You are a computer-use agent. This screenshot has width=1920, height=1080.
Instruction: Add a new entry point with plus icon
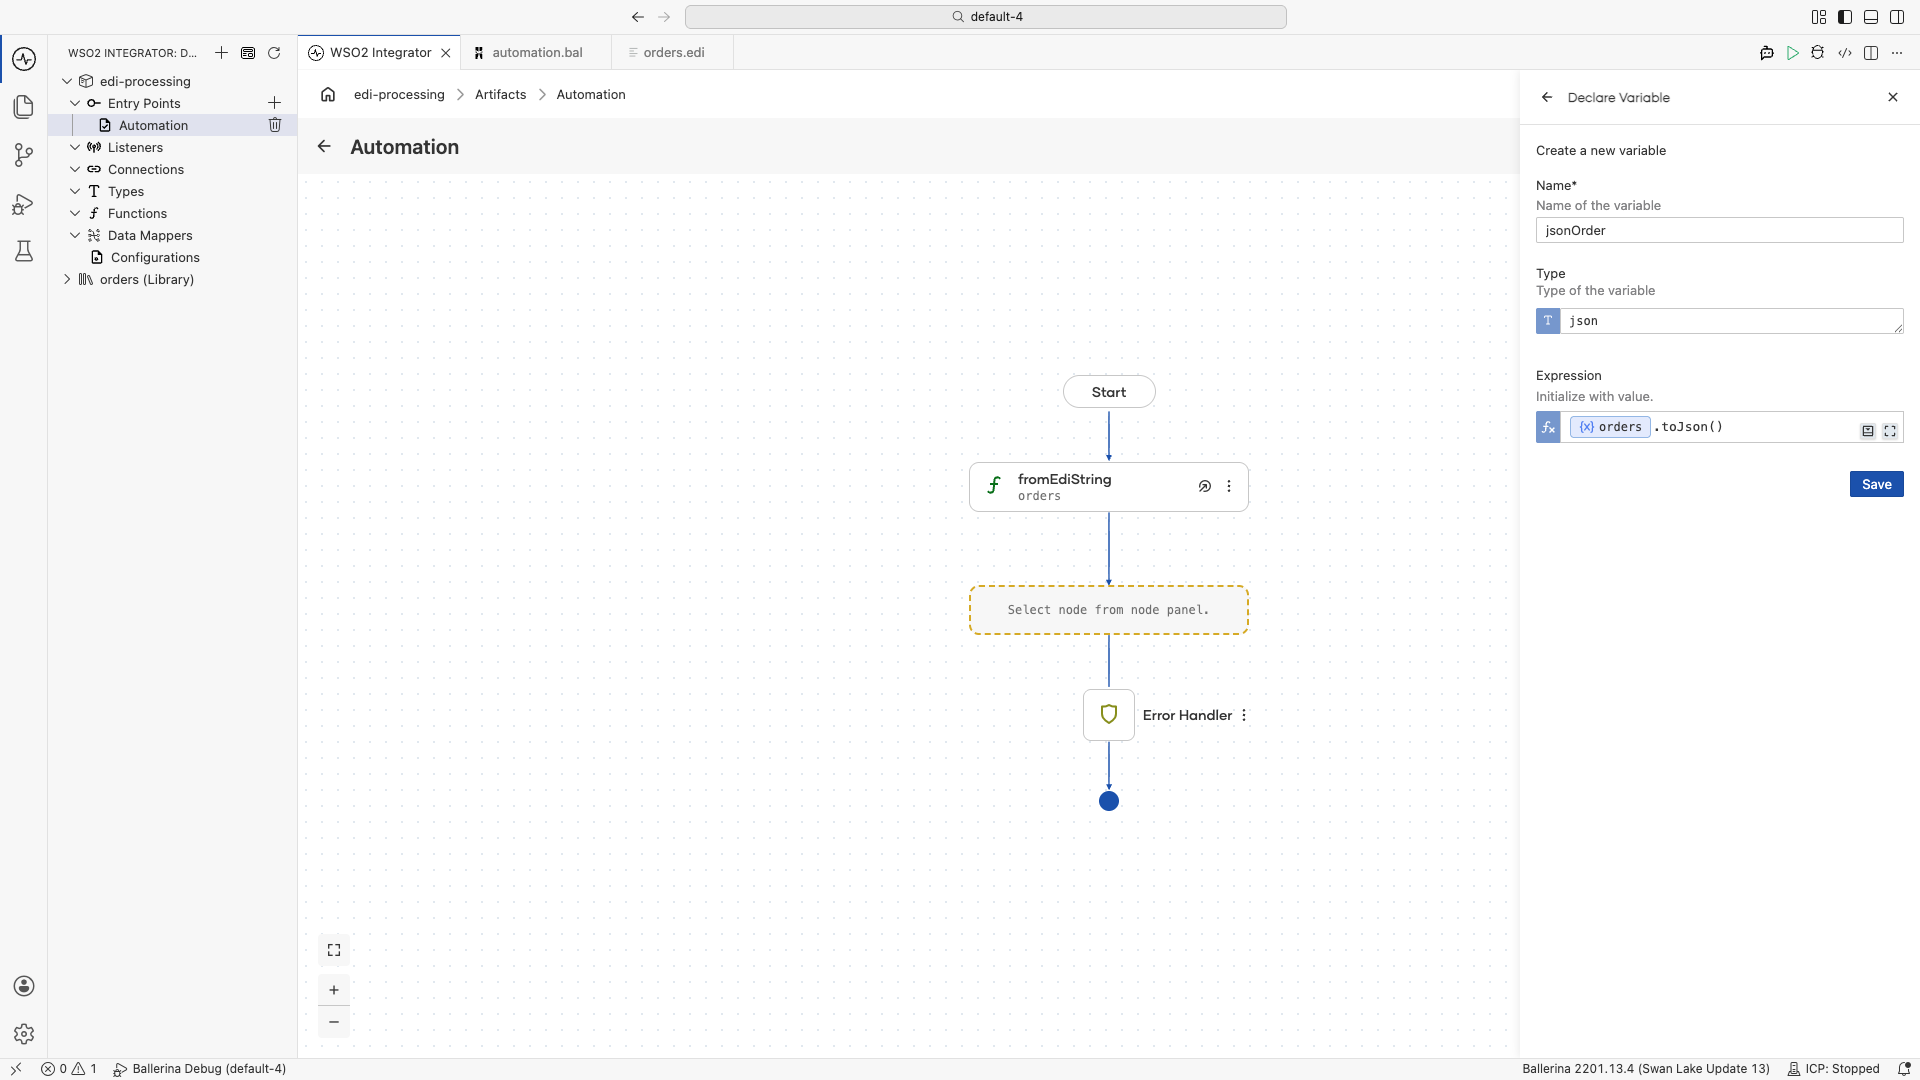click(x=274, y=103)
